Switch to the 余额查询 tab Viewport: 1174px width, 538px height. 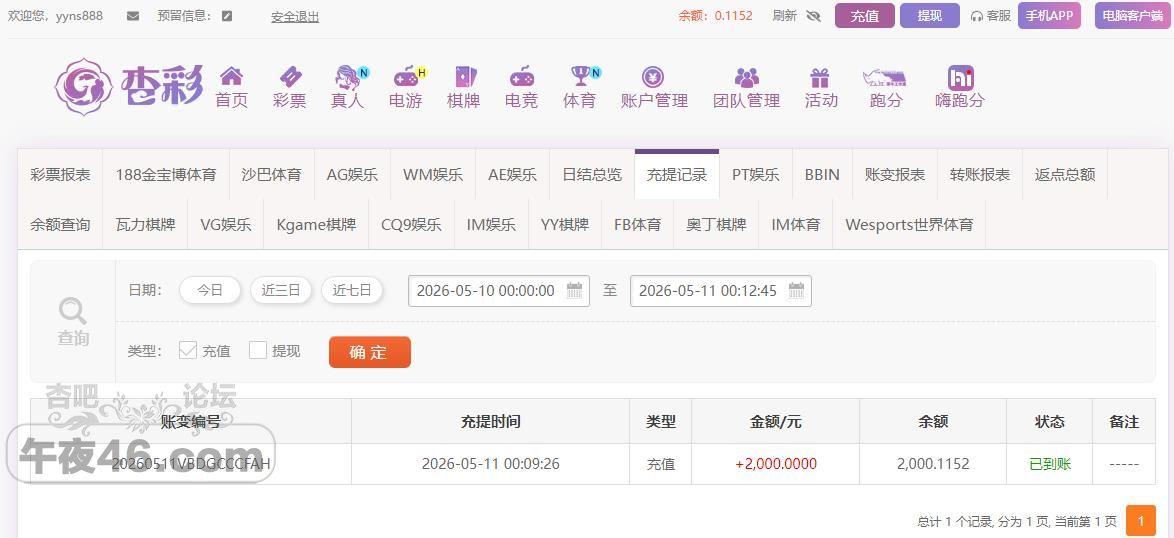tap(61, 224)
